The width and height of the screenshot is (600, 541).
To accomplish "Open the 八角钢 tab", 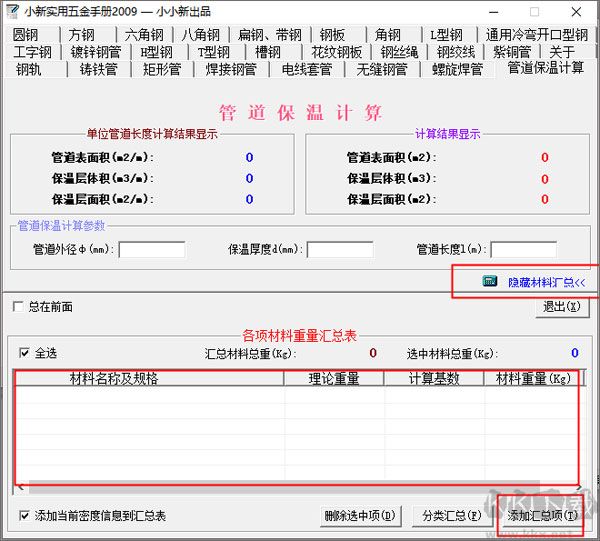I will [x=201, y=35].
